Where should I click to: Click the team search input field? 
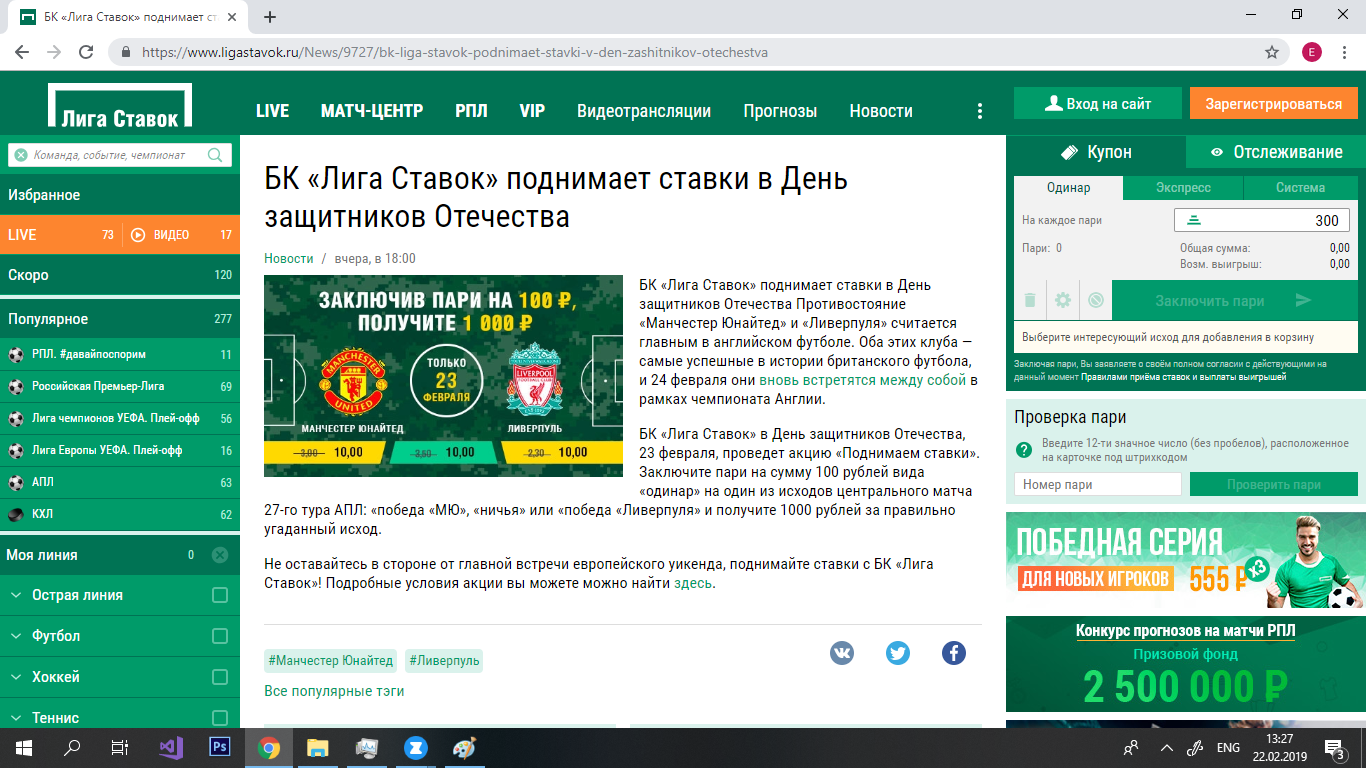[x=120, y=155]
